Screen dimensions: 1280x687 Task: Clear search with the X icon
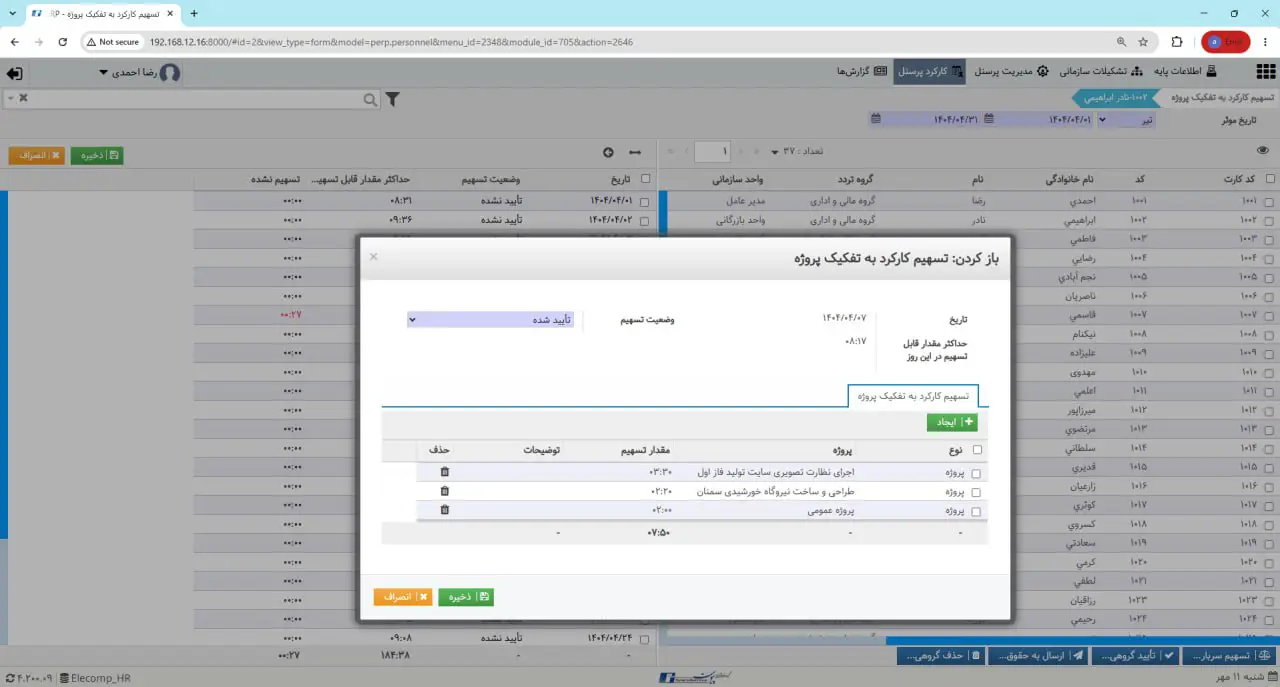(23, 98)
